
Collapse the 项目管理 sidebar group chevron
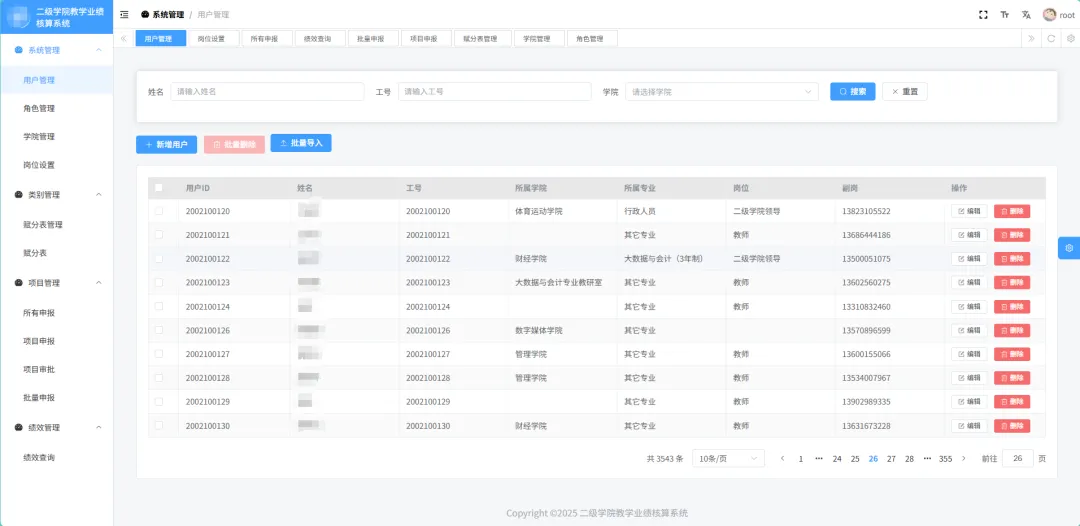pyautogui.click(x=98, y=283)
